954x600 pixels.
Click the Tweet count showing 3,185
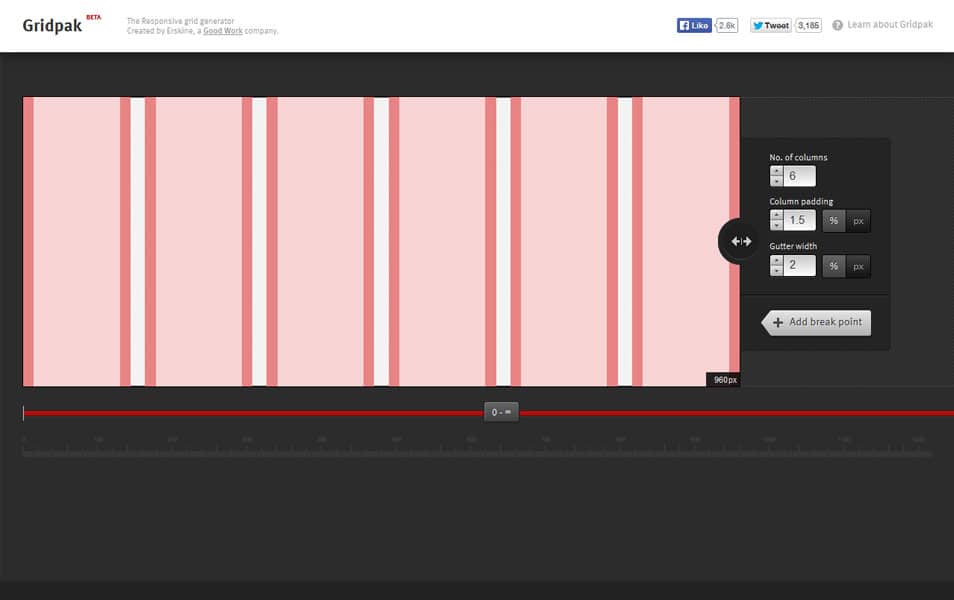click(808, 25)
